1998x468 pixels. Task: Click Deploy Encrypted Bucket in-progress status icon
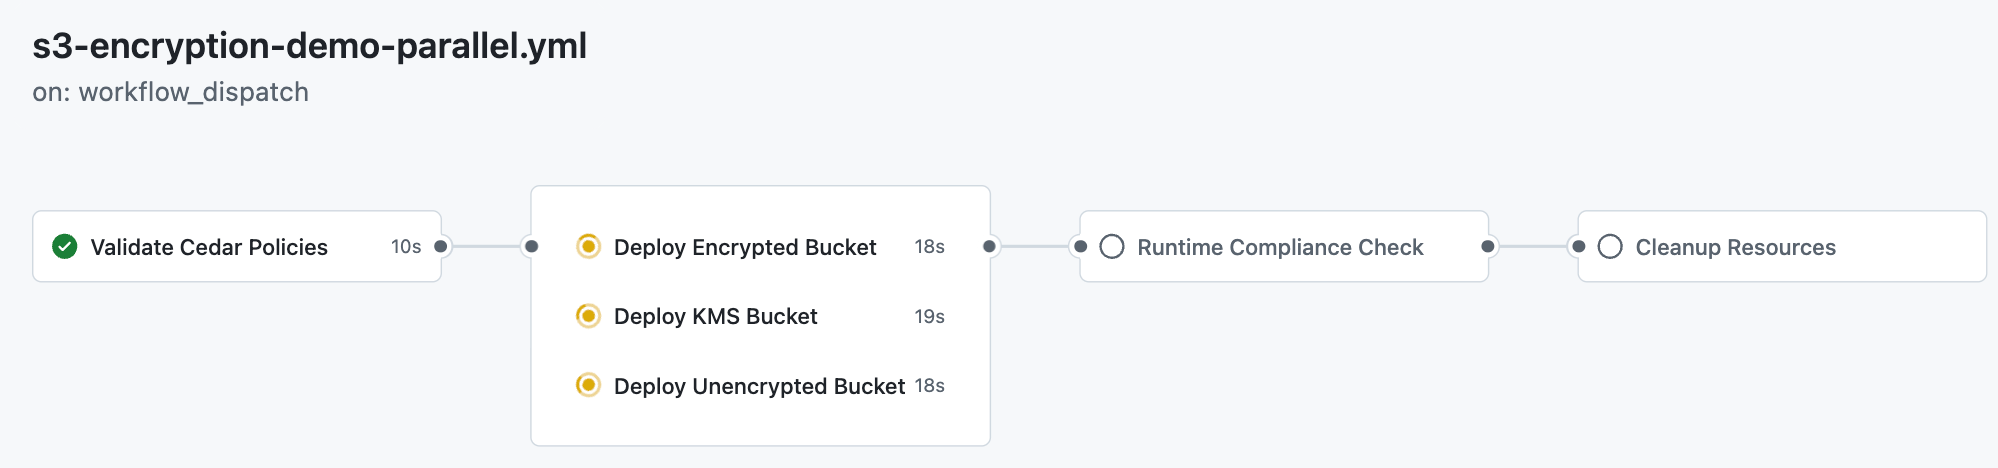[x=588, y=246]
